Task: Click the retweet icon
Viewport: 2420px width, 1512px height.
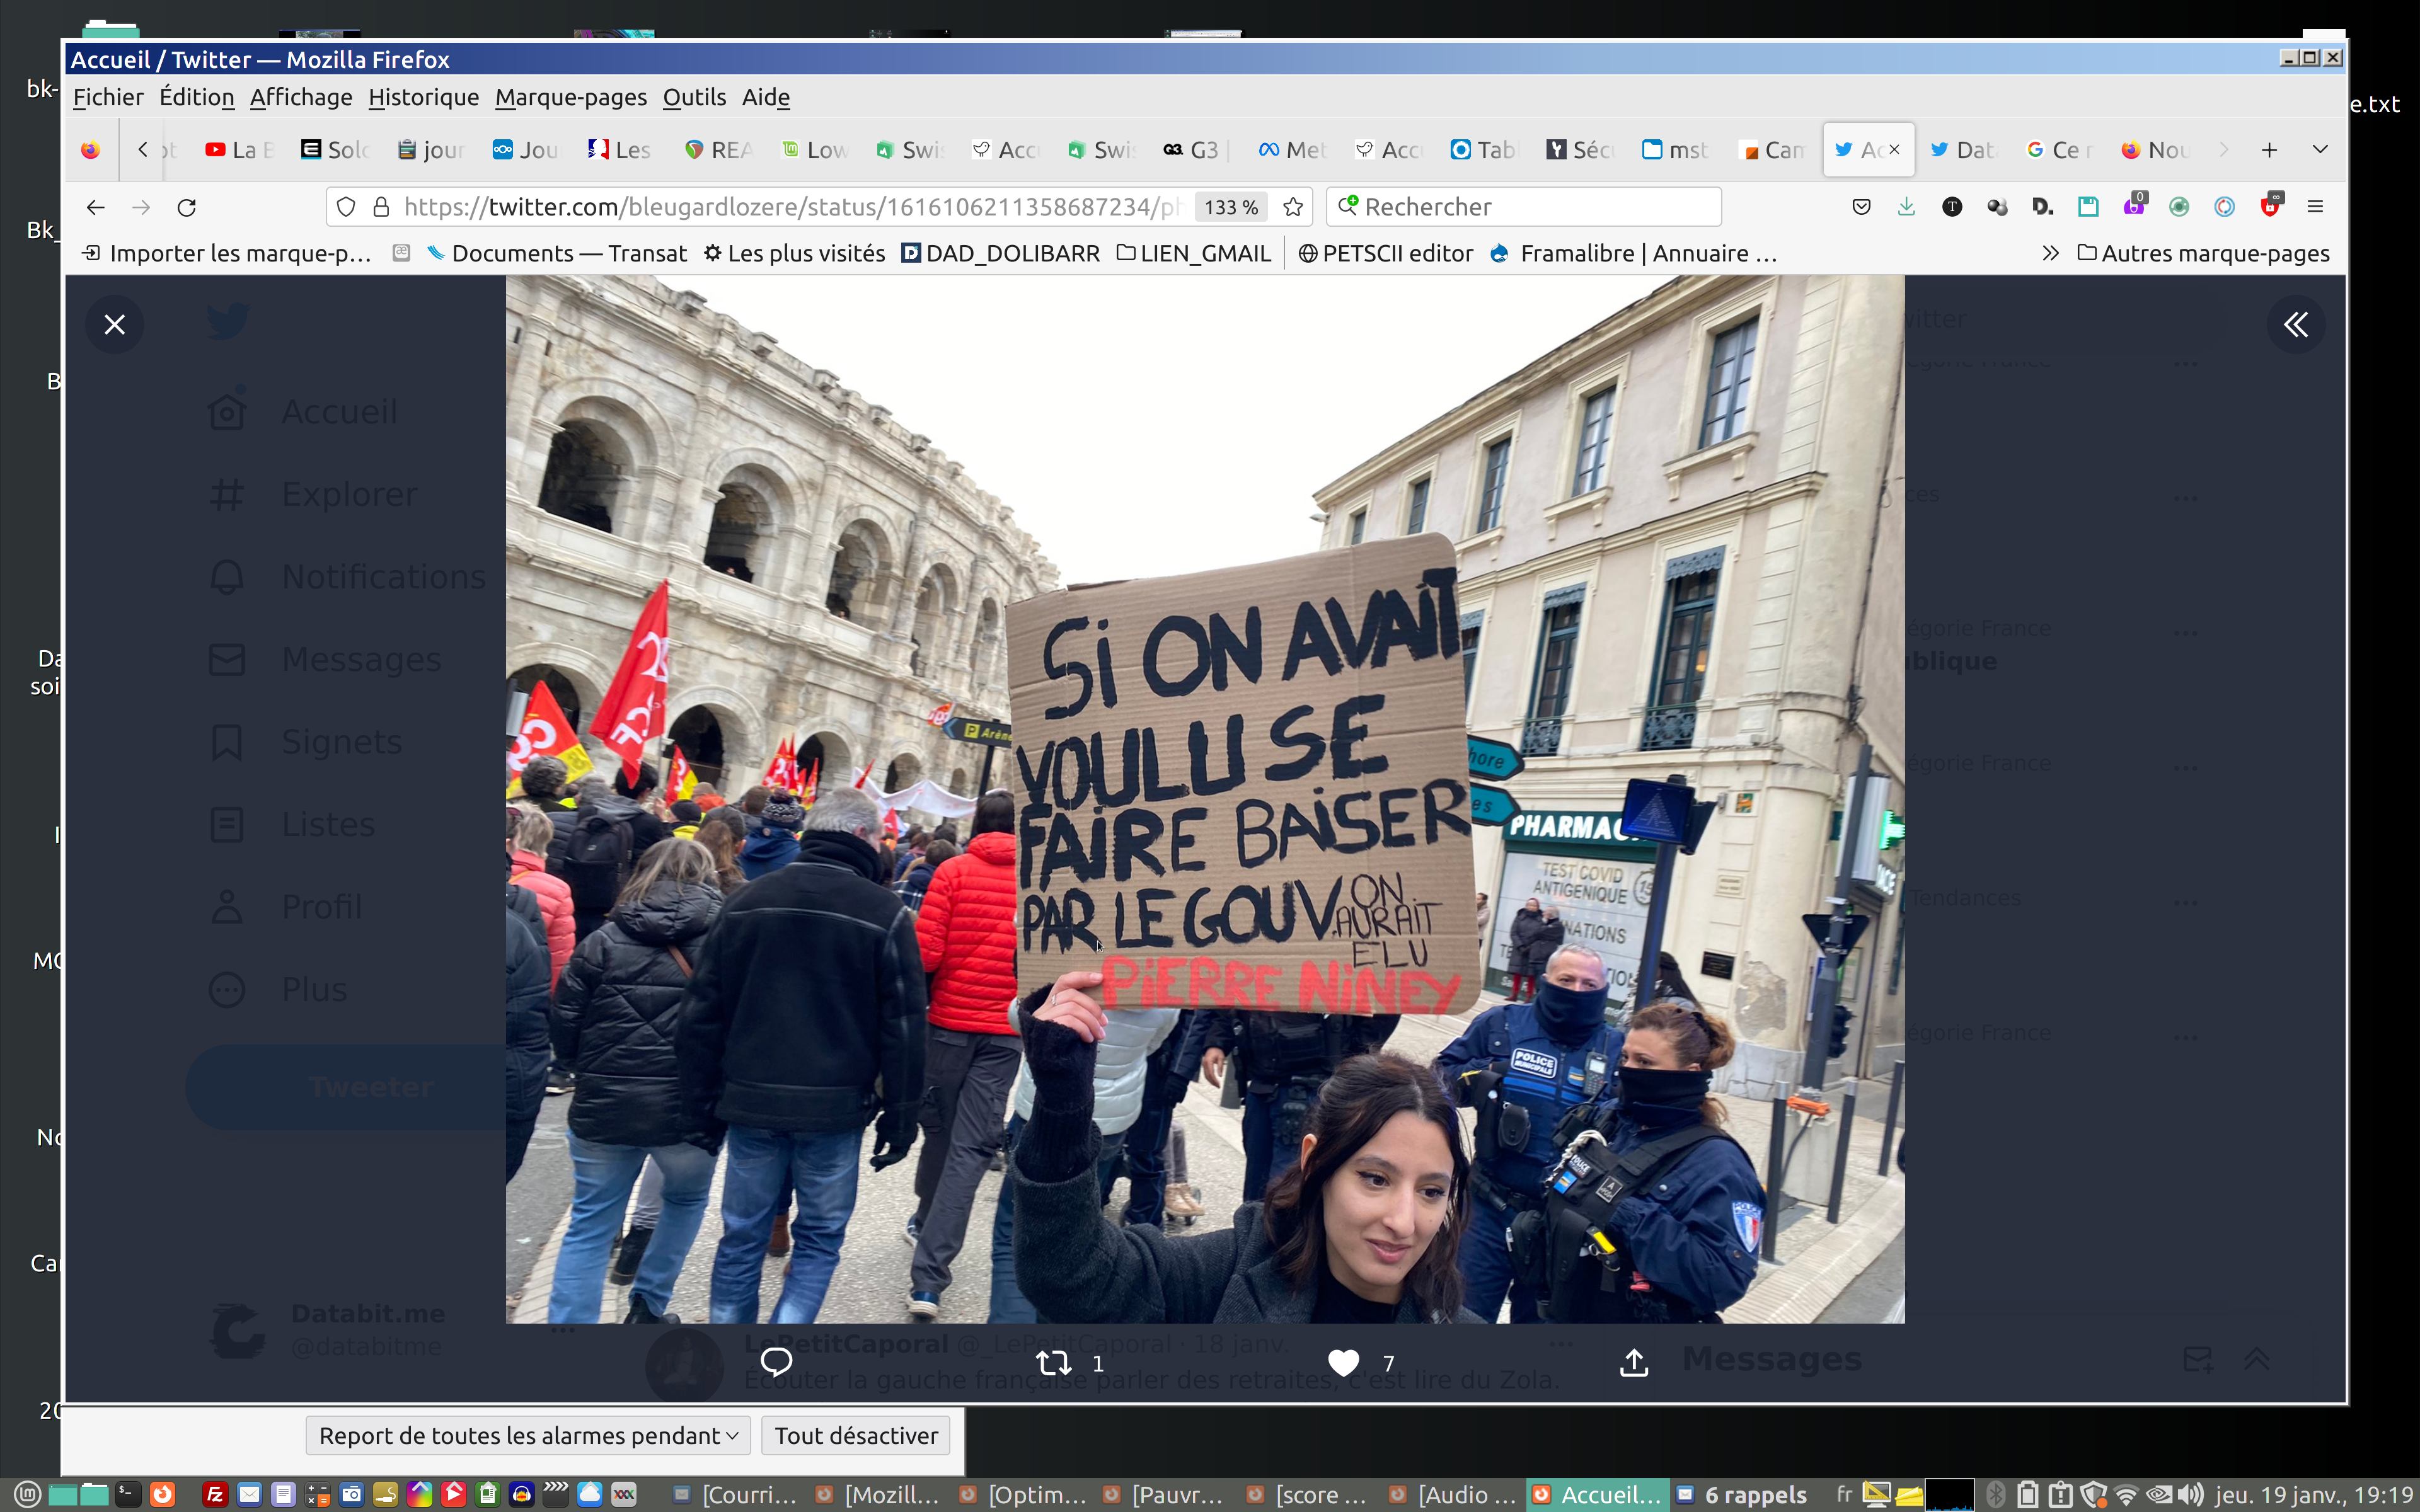Action: pos(1054,1362)
